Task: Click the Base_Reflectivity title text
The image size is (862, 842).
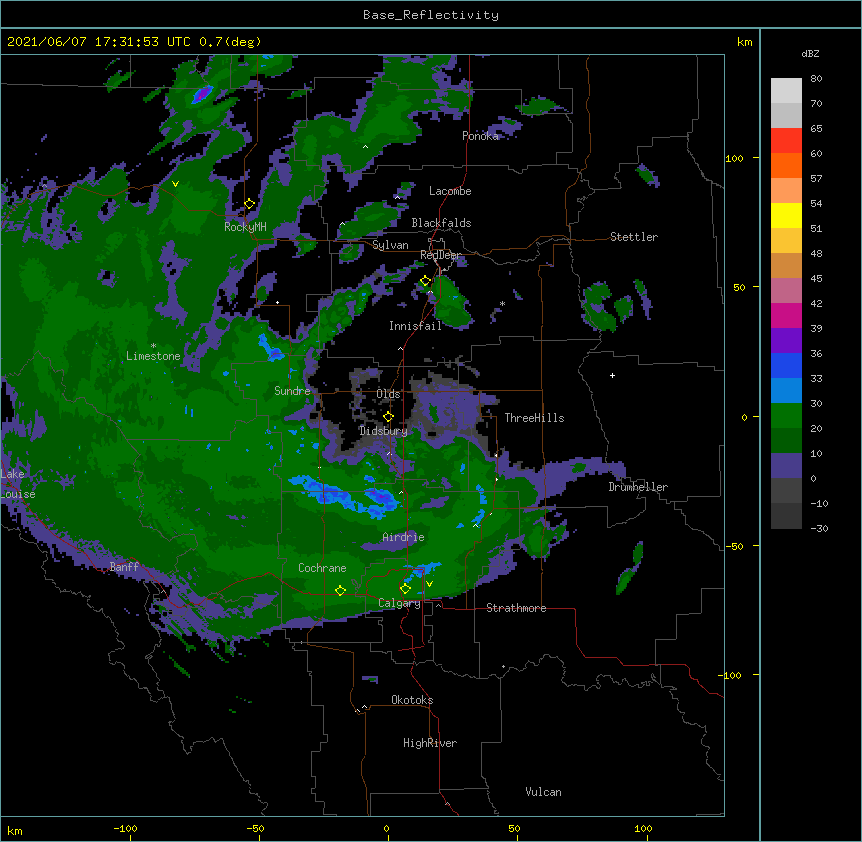Action: point(431,15)
